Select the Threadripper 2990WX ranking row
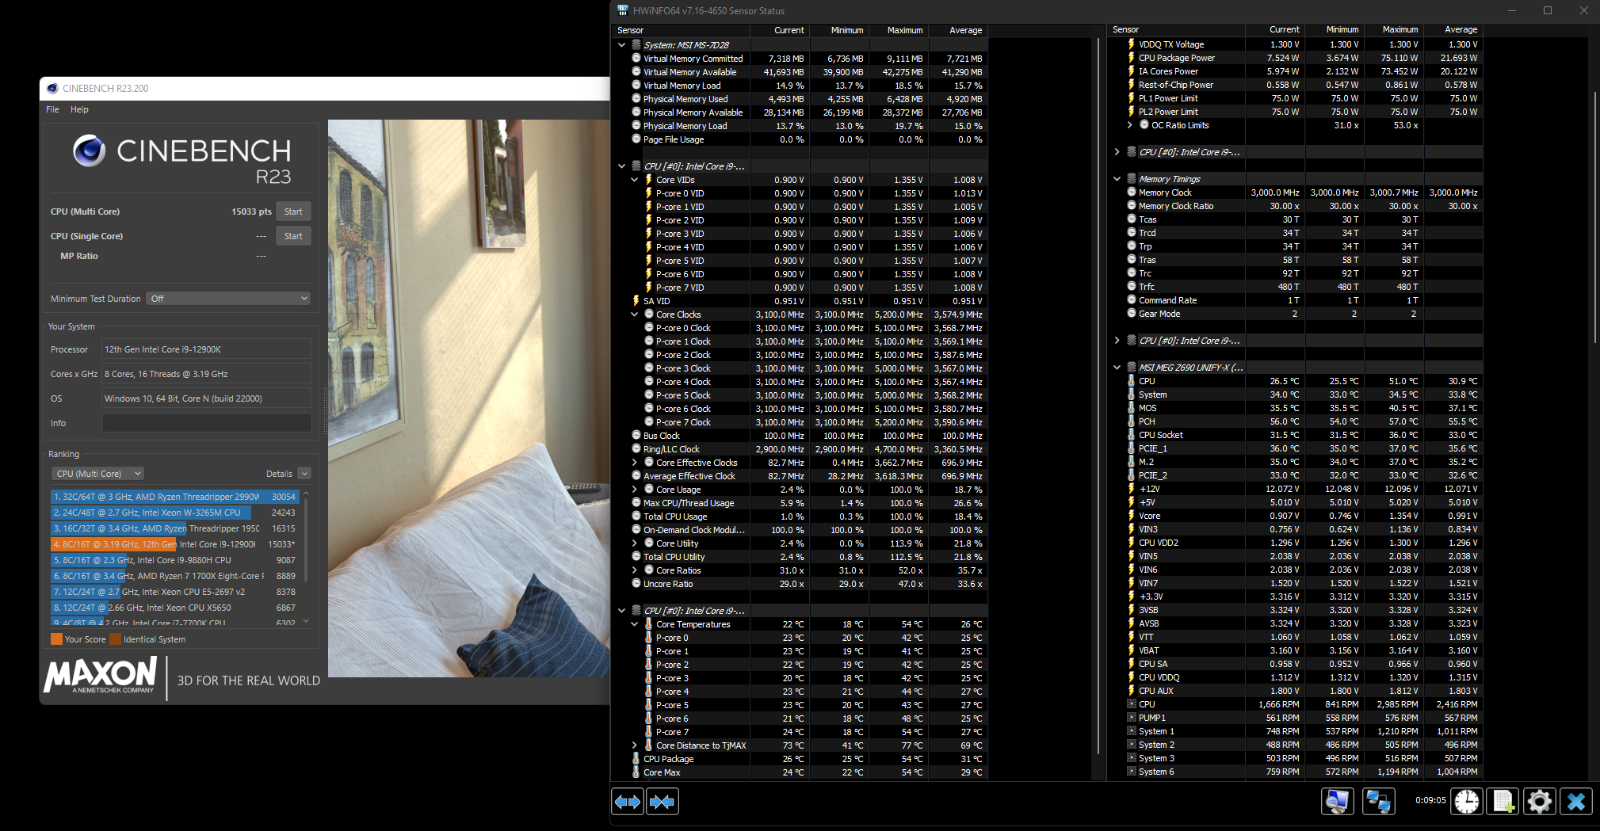The height and width of the screenshot is (831, 1600). pyautogui.click(x=174, y=497)
